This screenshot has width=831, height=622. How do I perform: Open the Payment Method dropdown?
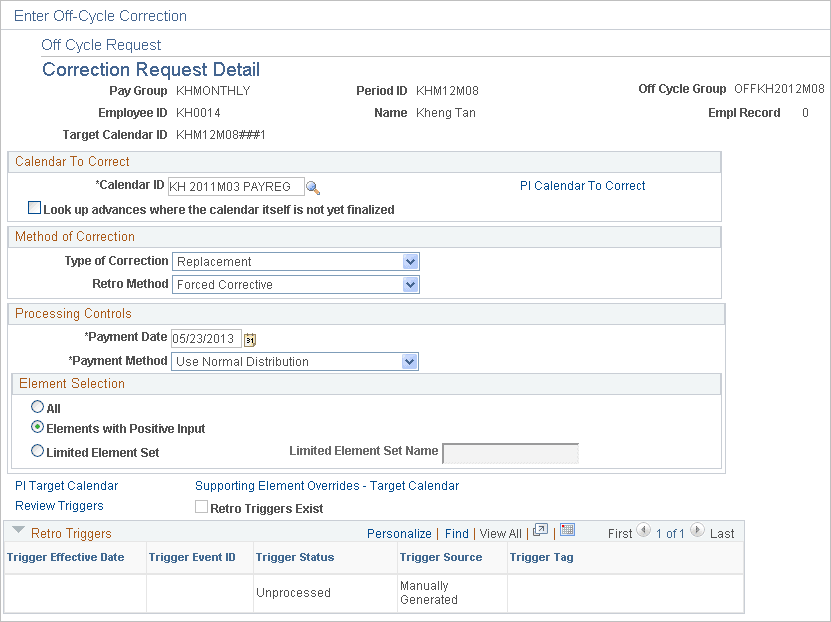[410, 361]
